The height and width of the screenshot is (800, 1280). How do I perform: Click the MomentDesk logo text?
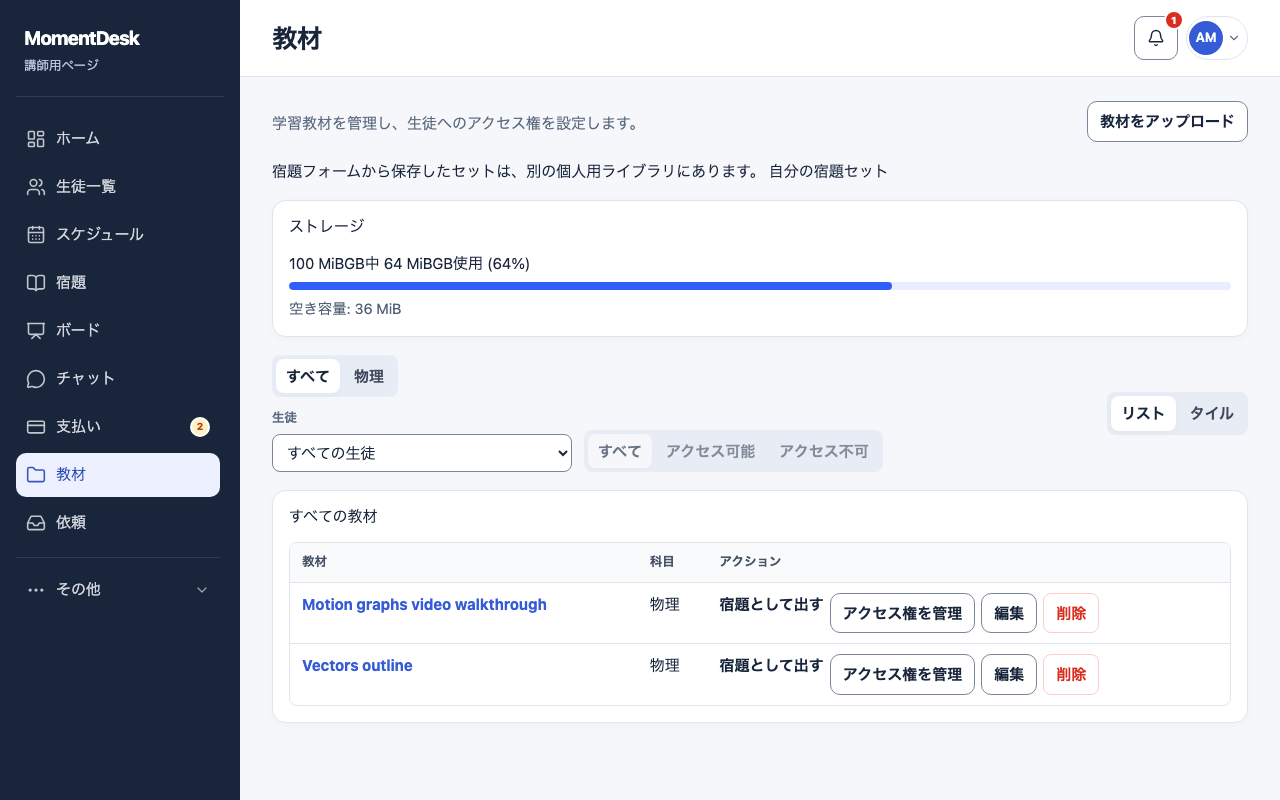82,39
